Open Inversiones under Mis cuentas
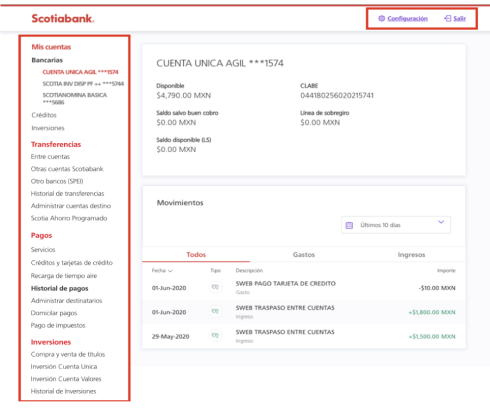This screenshot has width=490, height=408. point(48,128)
